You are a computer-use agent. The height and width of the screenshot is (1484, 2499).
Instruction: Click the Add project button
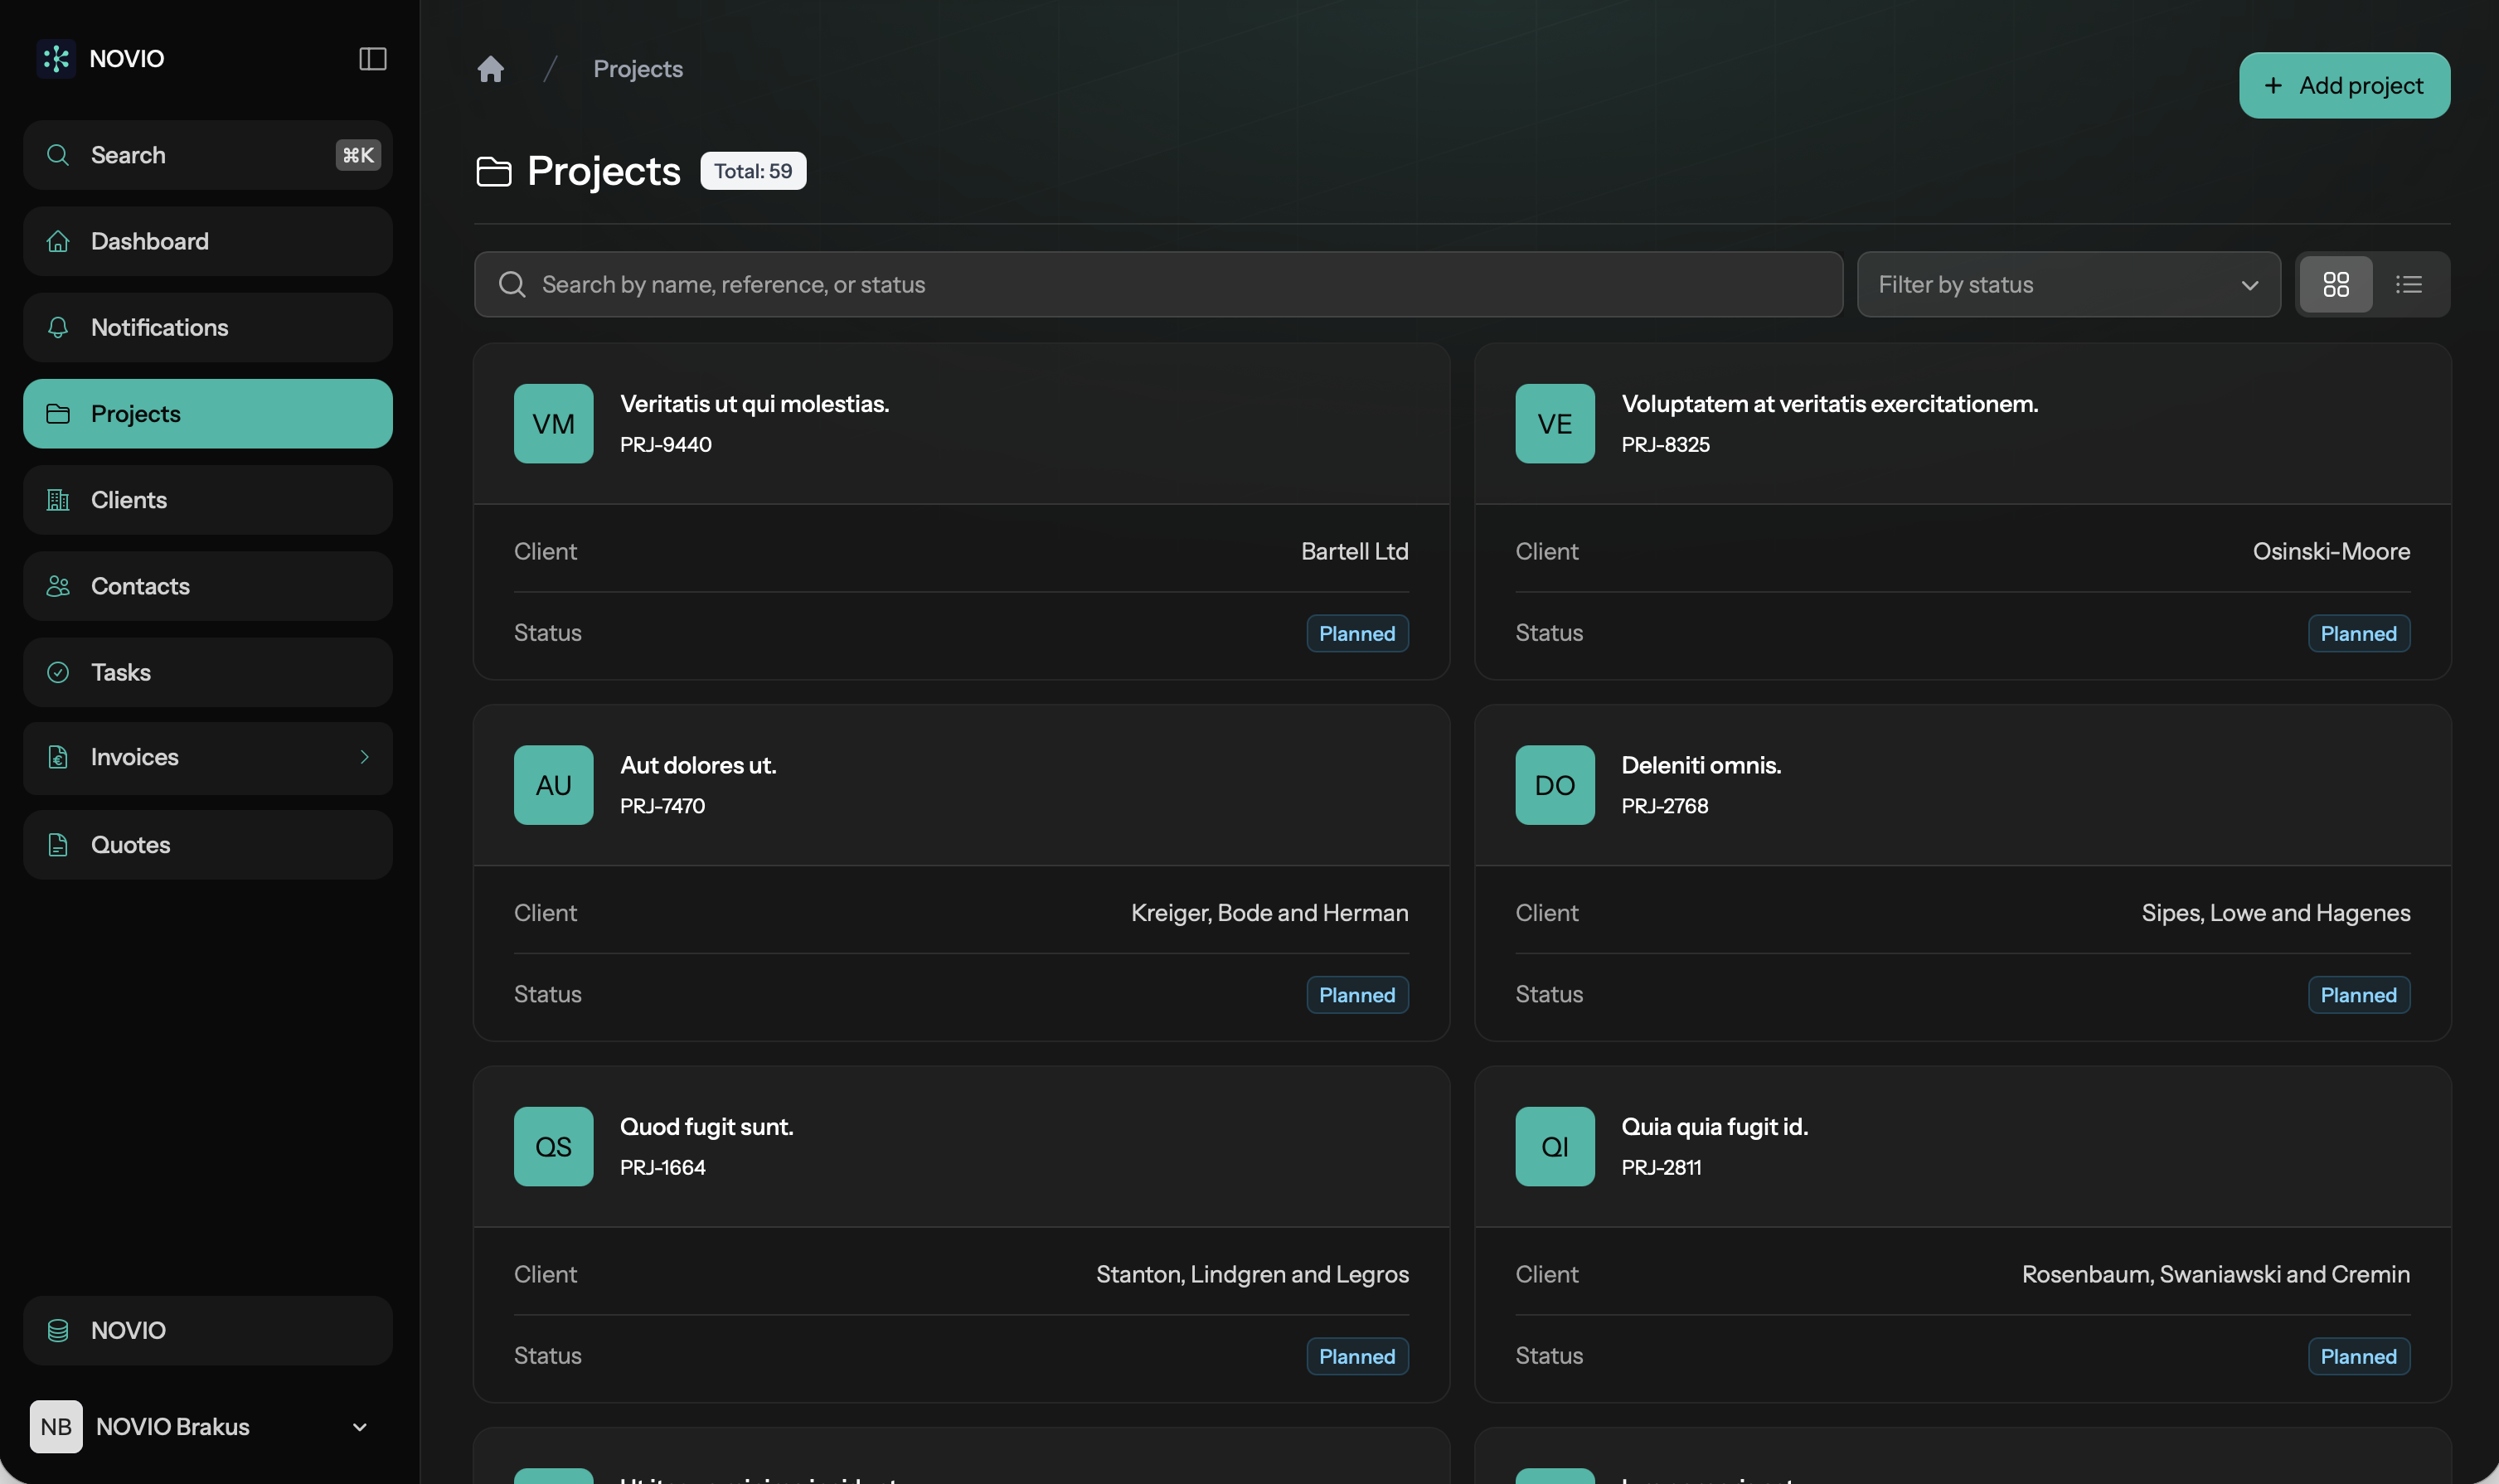pos(2343,85)
